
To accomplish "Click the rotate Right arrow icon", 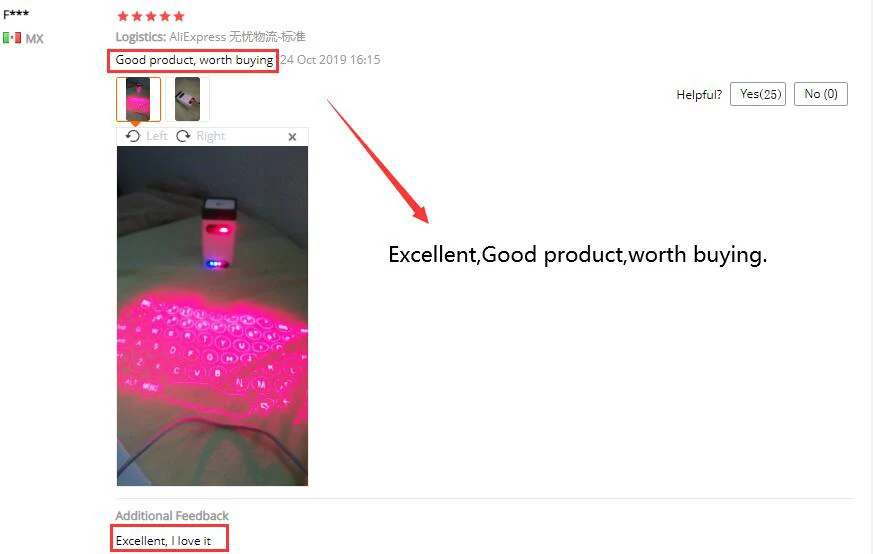I will click(x=183, y=136).
